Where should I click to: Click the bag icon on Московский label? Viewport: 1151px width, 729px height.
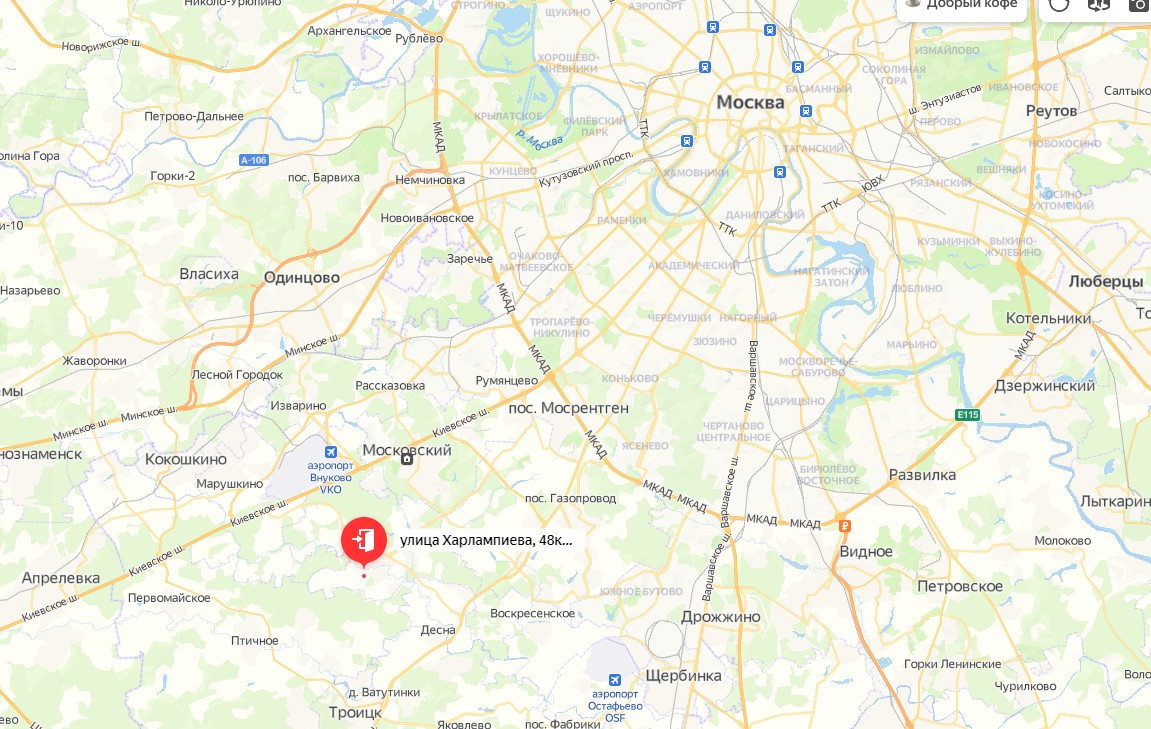pos(407,460)
